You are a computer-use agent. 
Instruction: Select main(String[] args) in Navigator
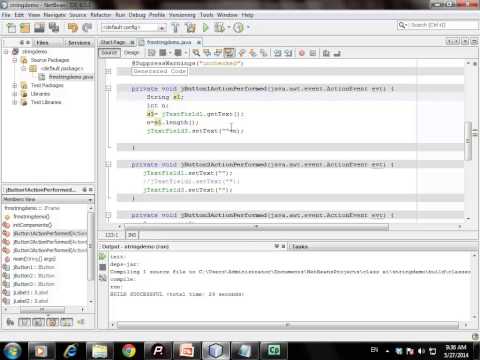(x=34, y=259)
